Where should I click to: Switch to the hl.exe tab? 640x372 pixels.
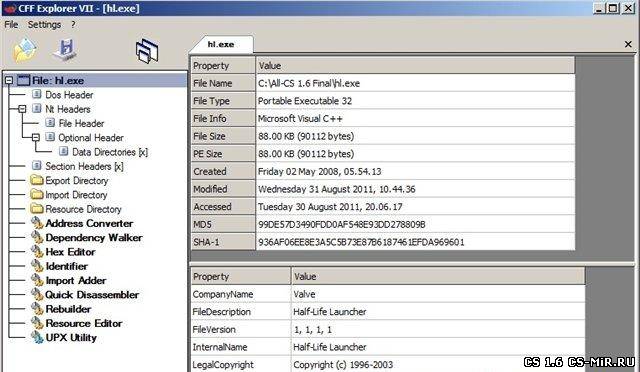tap(221, 44)
